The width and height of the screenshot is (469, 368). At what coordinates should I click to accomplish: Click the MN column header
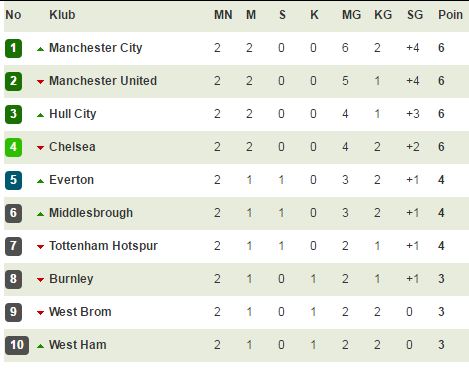(x=223, y=15)
